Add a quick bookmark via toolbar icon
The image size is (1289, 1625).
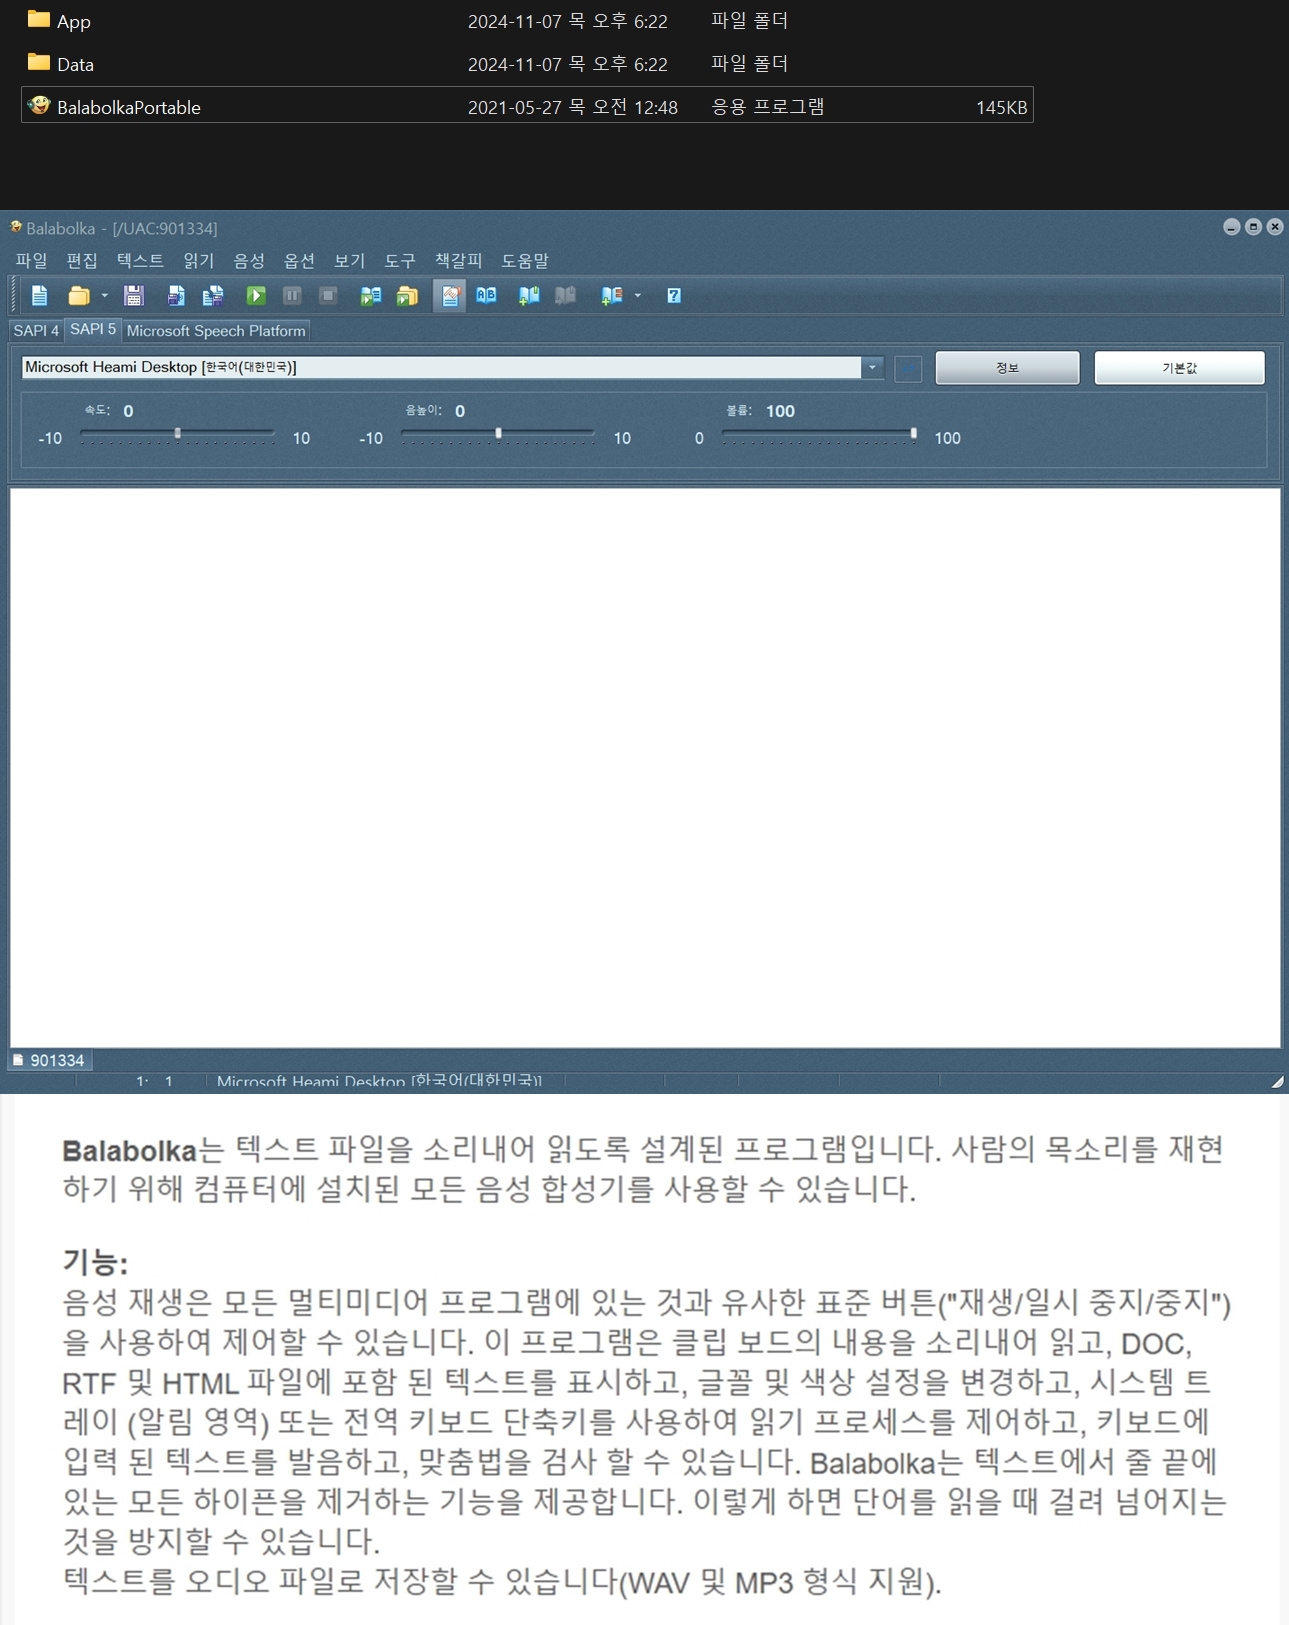click(529, 296)
